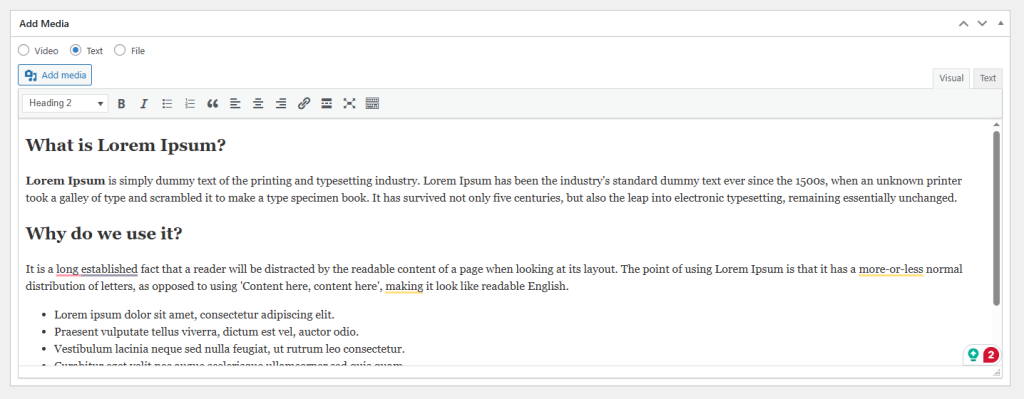Align text center

click(258, 103)
